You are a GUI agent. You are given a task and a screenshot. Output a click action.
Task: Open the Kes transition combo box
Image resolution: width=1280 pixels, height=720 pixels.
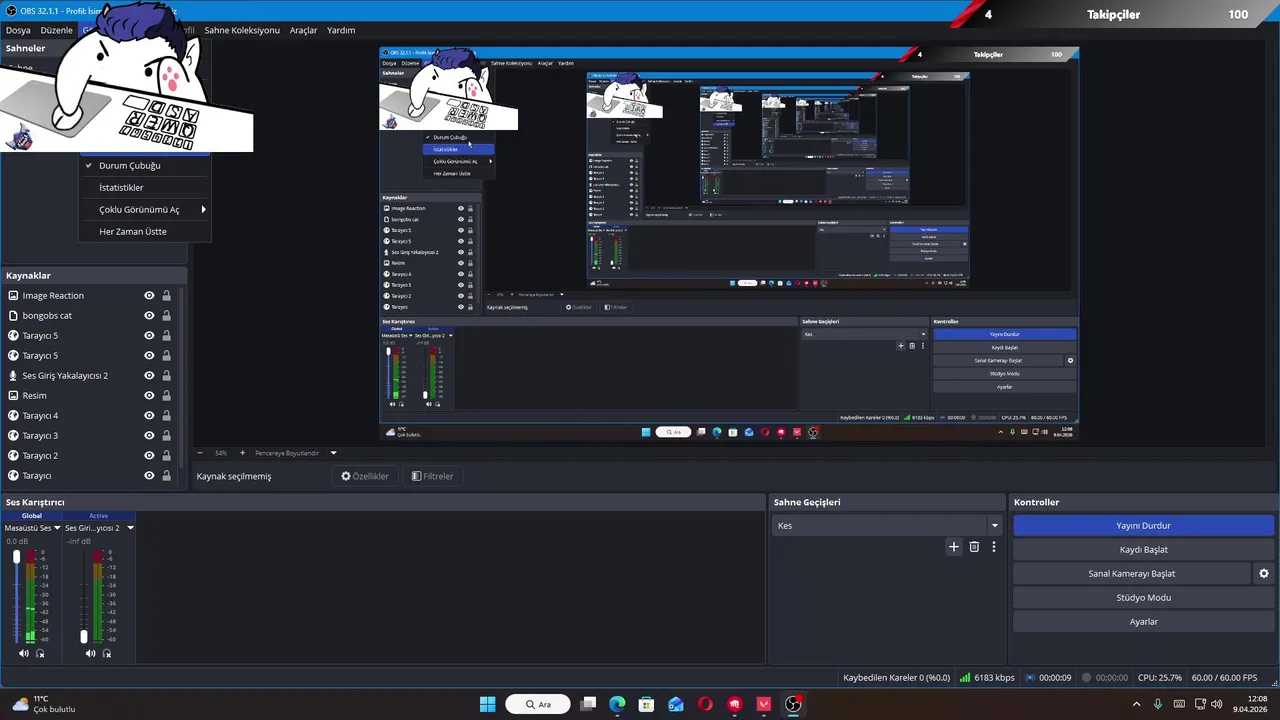(887, 525)
